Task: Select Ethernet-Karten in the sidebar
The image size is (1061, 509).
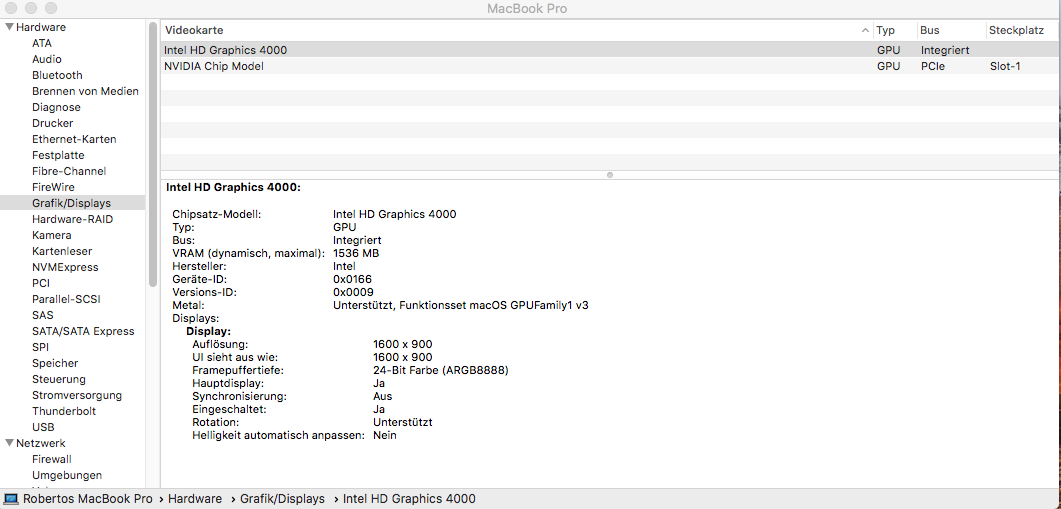Action: point(74,139)
